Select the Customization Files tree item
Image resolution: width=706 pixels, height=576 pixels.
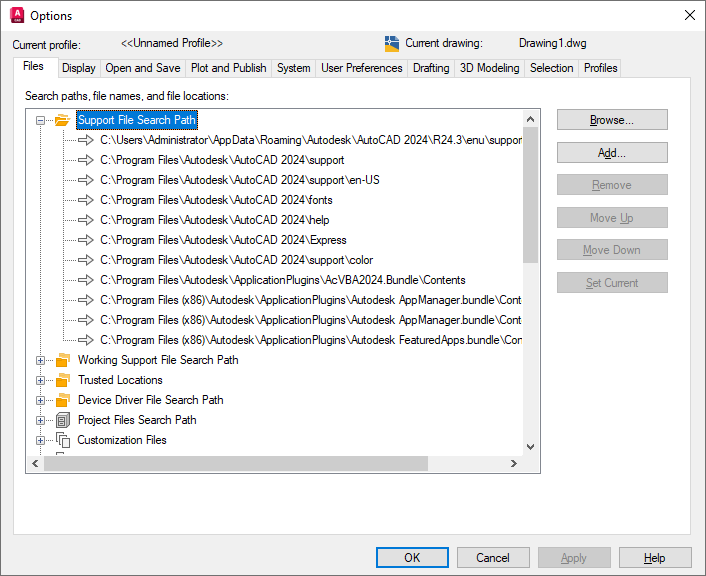tap(122, 440)
